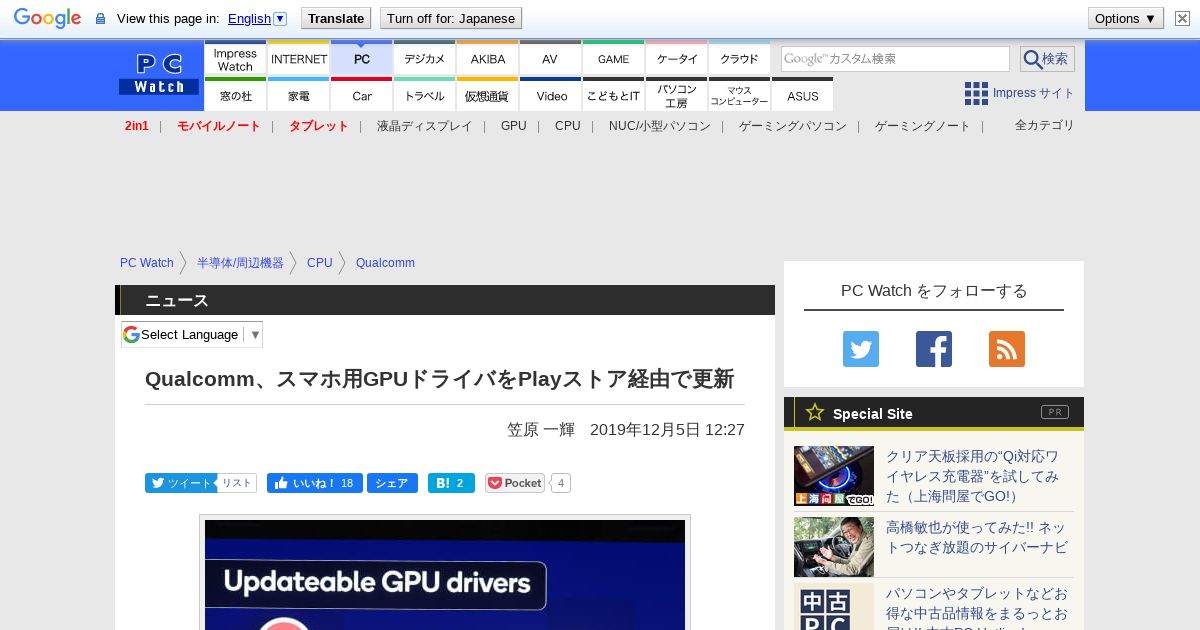Open the トラベル tab
The image size is (1200, 630).
[x=425, y=95]
